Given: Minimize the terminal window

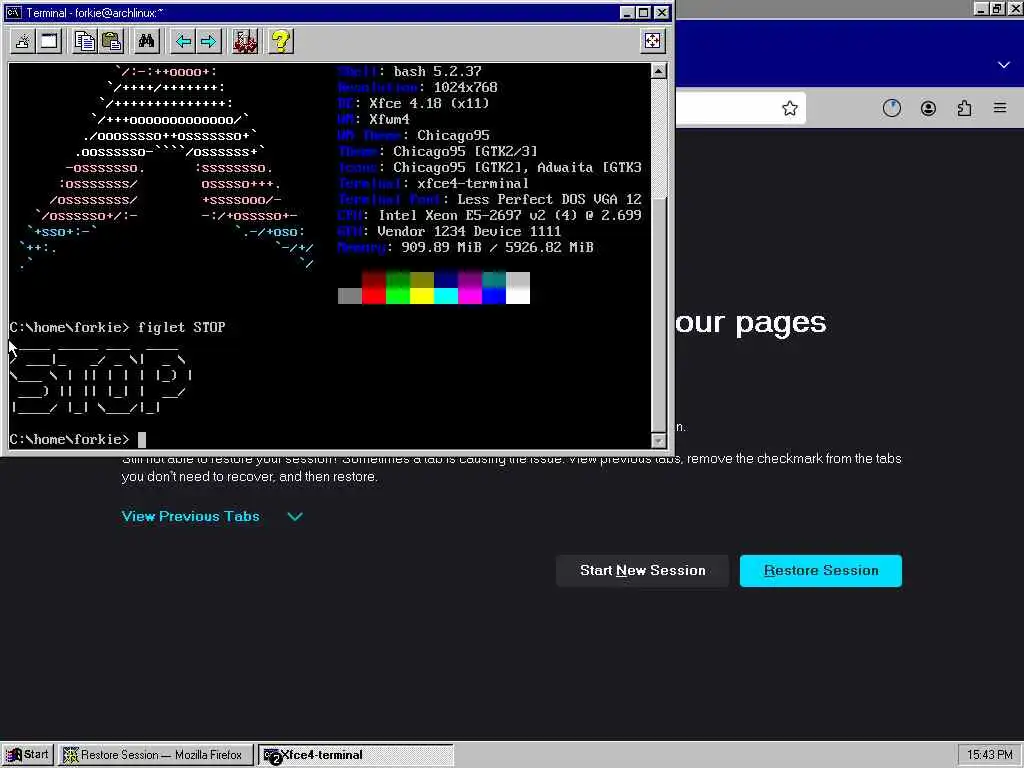Looking at the screenshot, I should (626, 12).
